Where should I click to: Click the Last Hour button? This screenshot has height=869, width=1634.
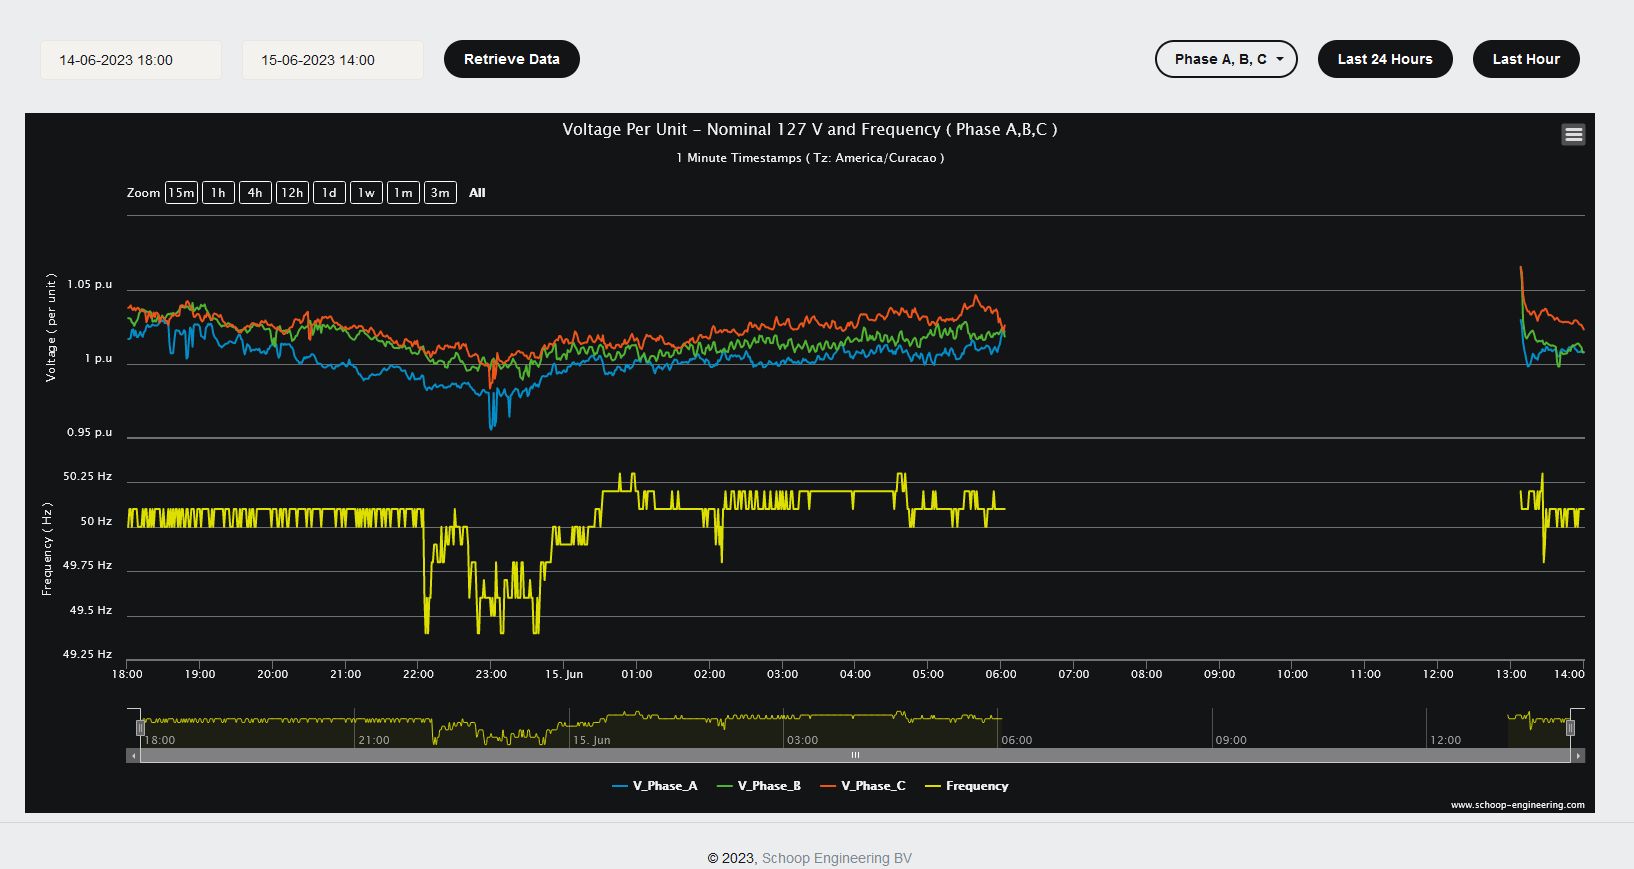1525,59
